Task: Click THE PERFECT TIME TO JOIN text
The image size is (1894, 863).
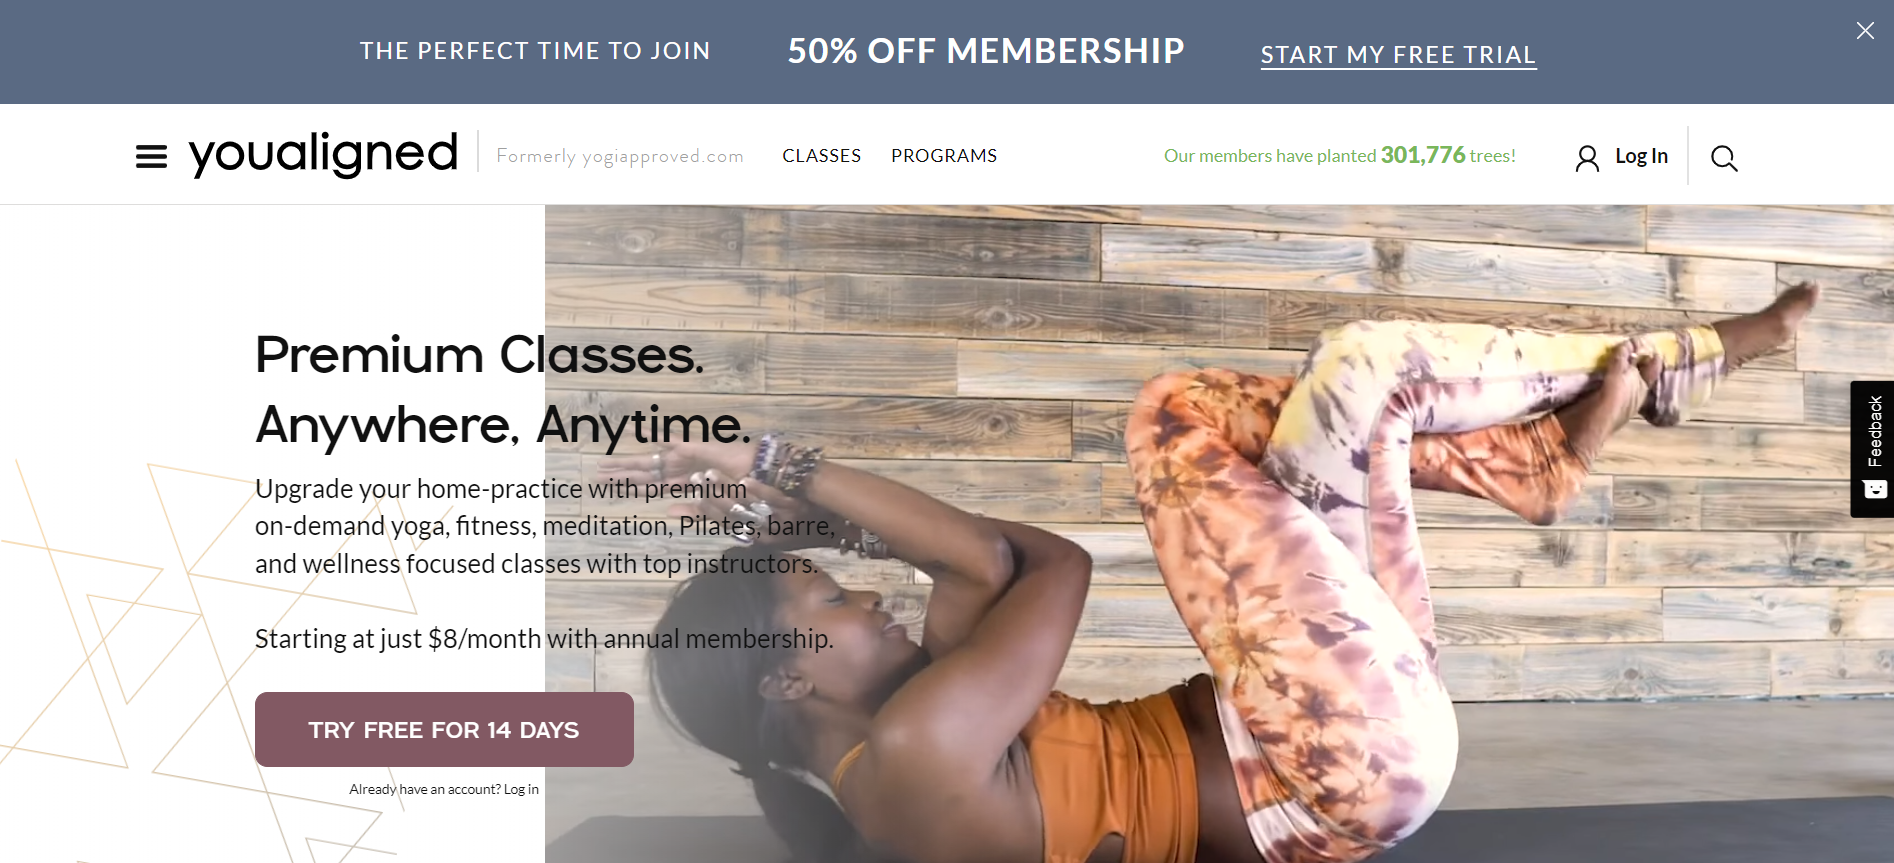Action: tap(535, 51)
